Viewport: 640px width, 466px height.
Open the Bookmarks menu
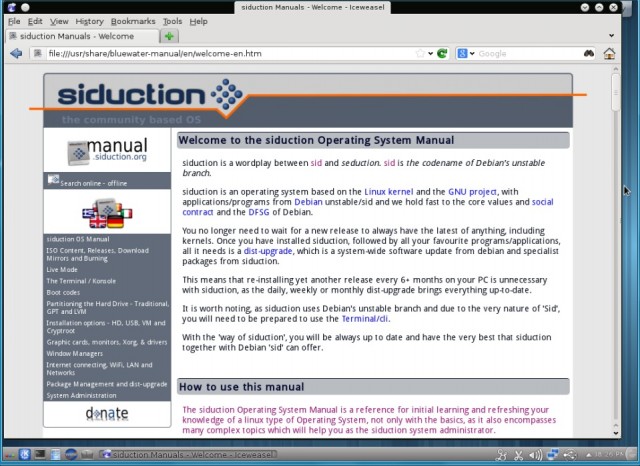[133, 21]
